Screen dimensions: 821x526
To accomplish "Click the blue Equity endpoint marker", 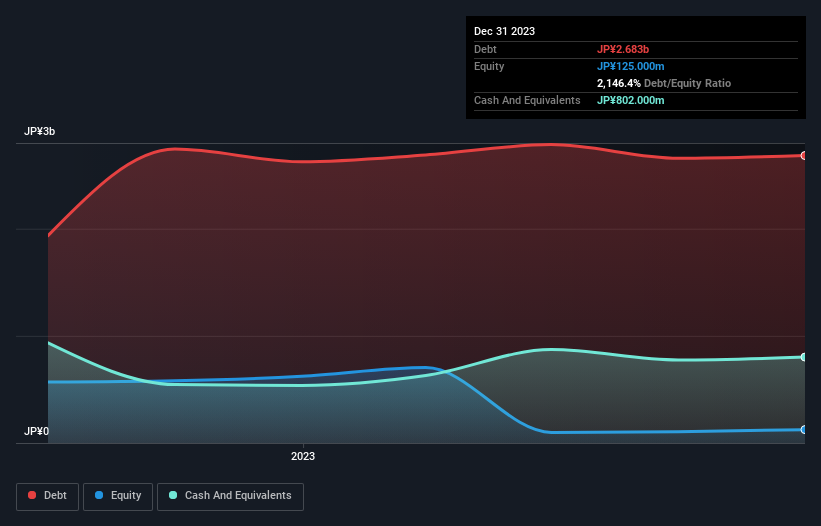I will point(804,430).
